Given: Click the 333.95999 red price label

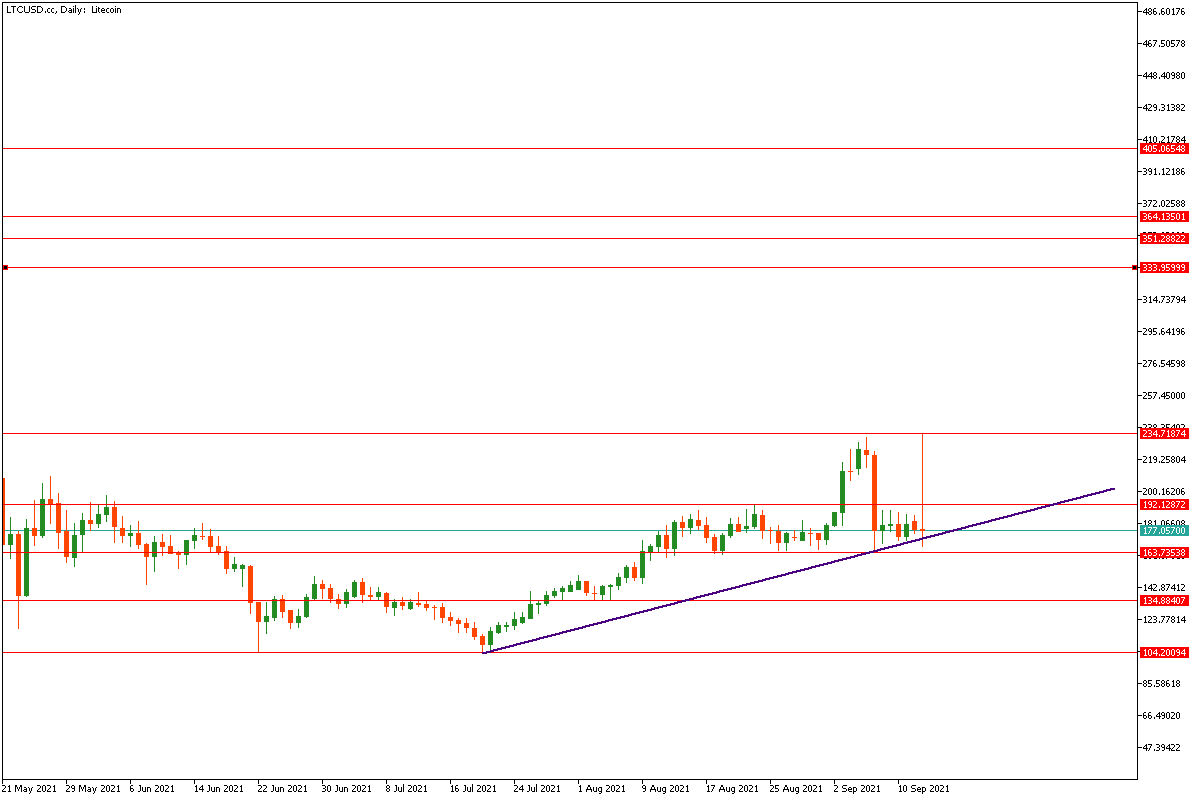Looking at the screenshot, I should (x=1164, y=268).
